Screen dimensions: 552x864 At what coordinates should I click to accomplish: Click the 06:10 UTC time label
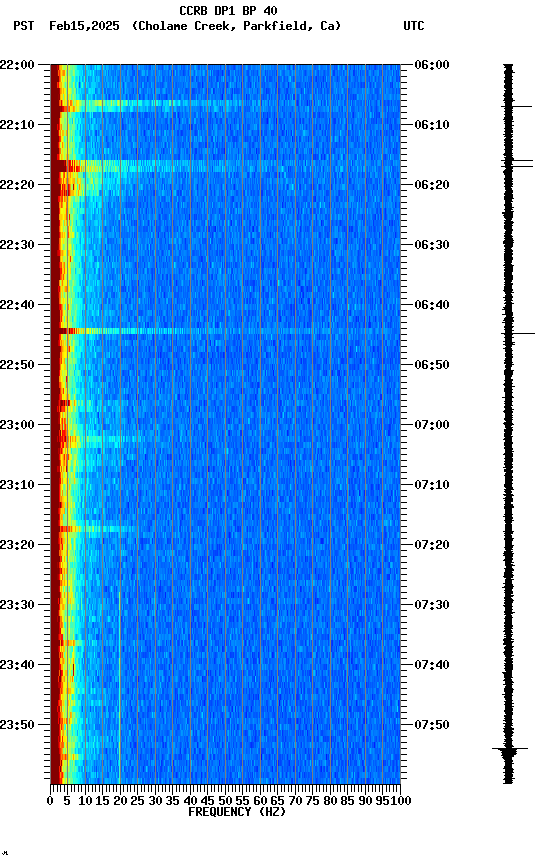pyautogui.click(x=432, y=125)
